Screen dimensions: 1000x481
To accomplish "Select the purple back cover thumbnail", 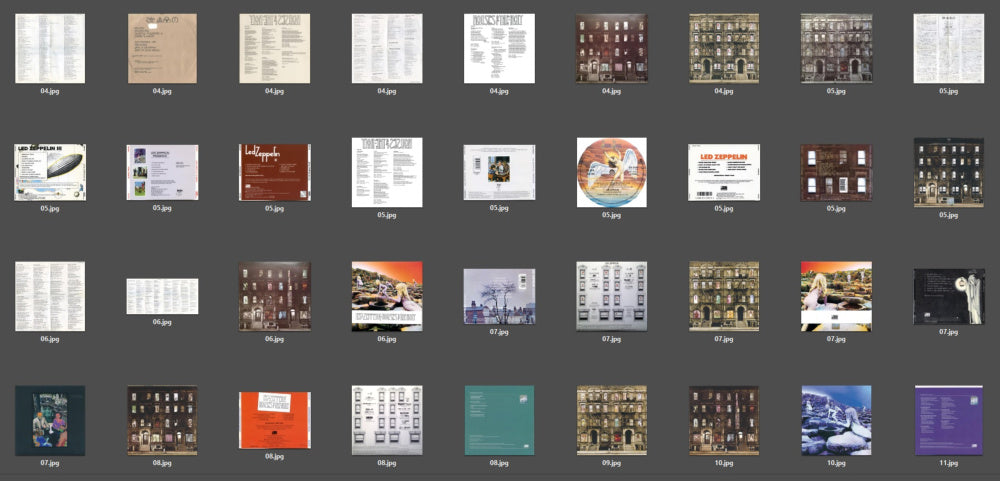I will click(x=948, y=420).
